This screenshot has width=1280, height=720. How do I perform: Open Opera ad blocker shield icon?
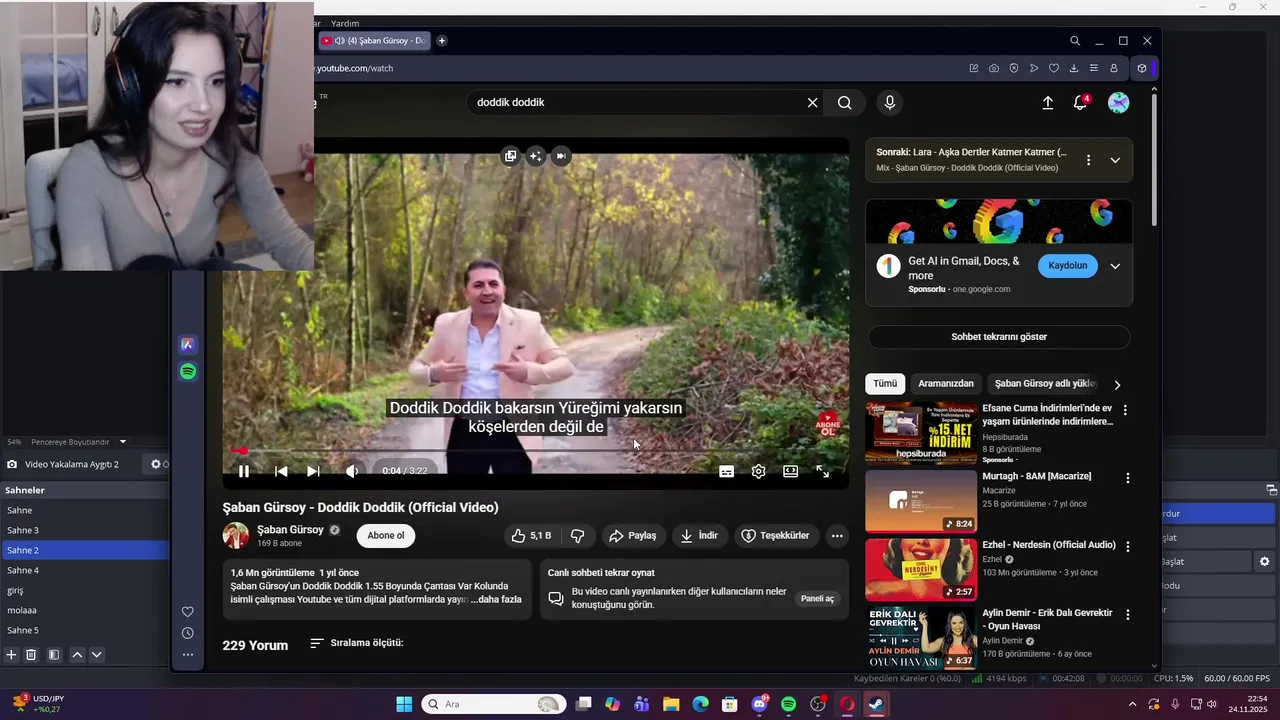tap(1014, 68)
